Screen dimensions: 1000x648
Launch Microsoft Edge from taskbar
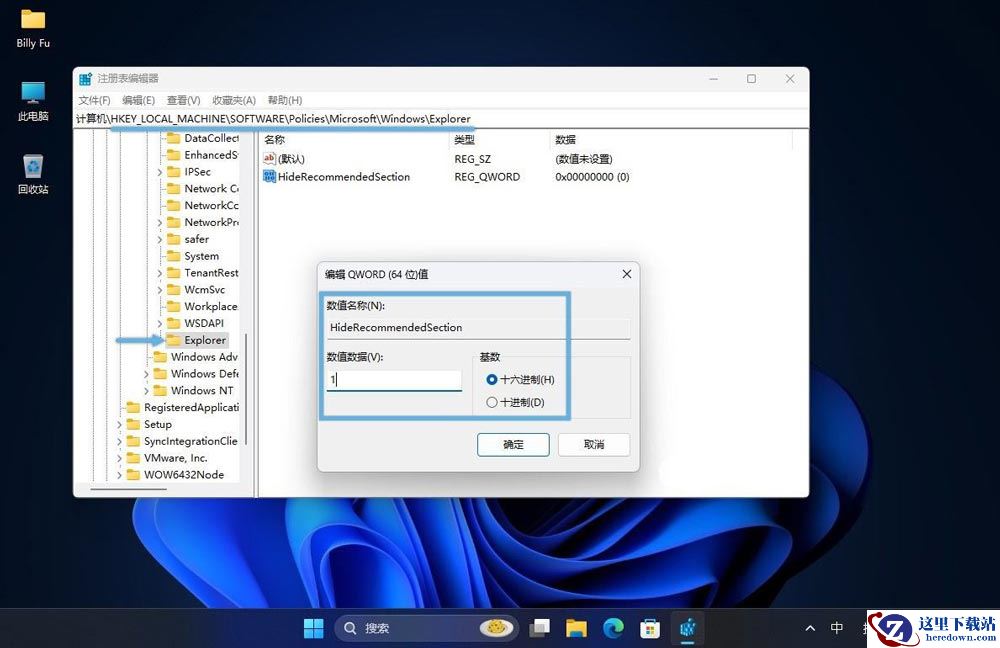point(613,628)
